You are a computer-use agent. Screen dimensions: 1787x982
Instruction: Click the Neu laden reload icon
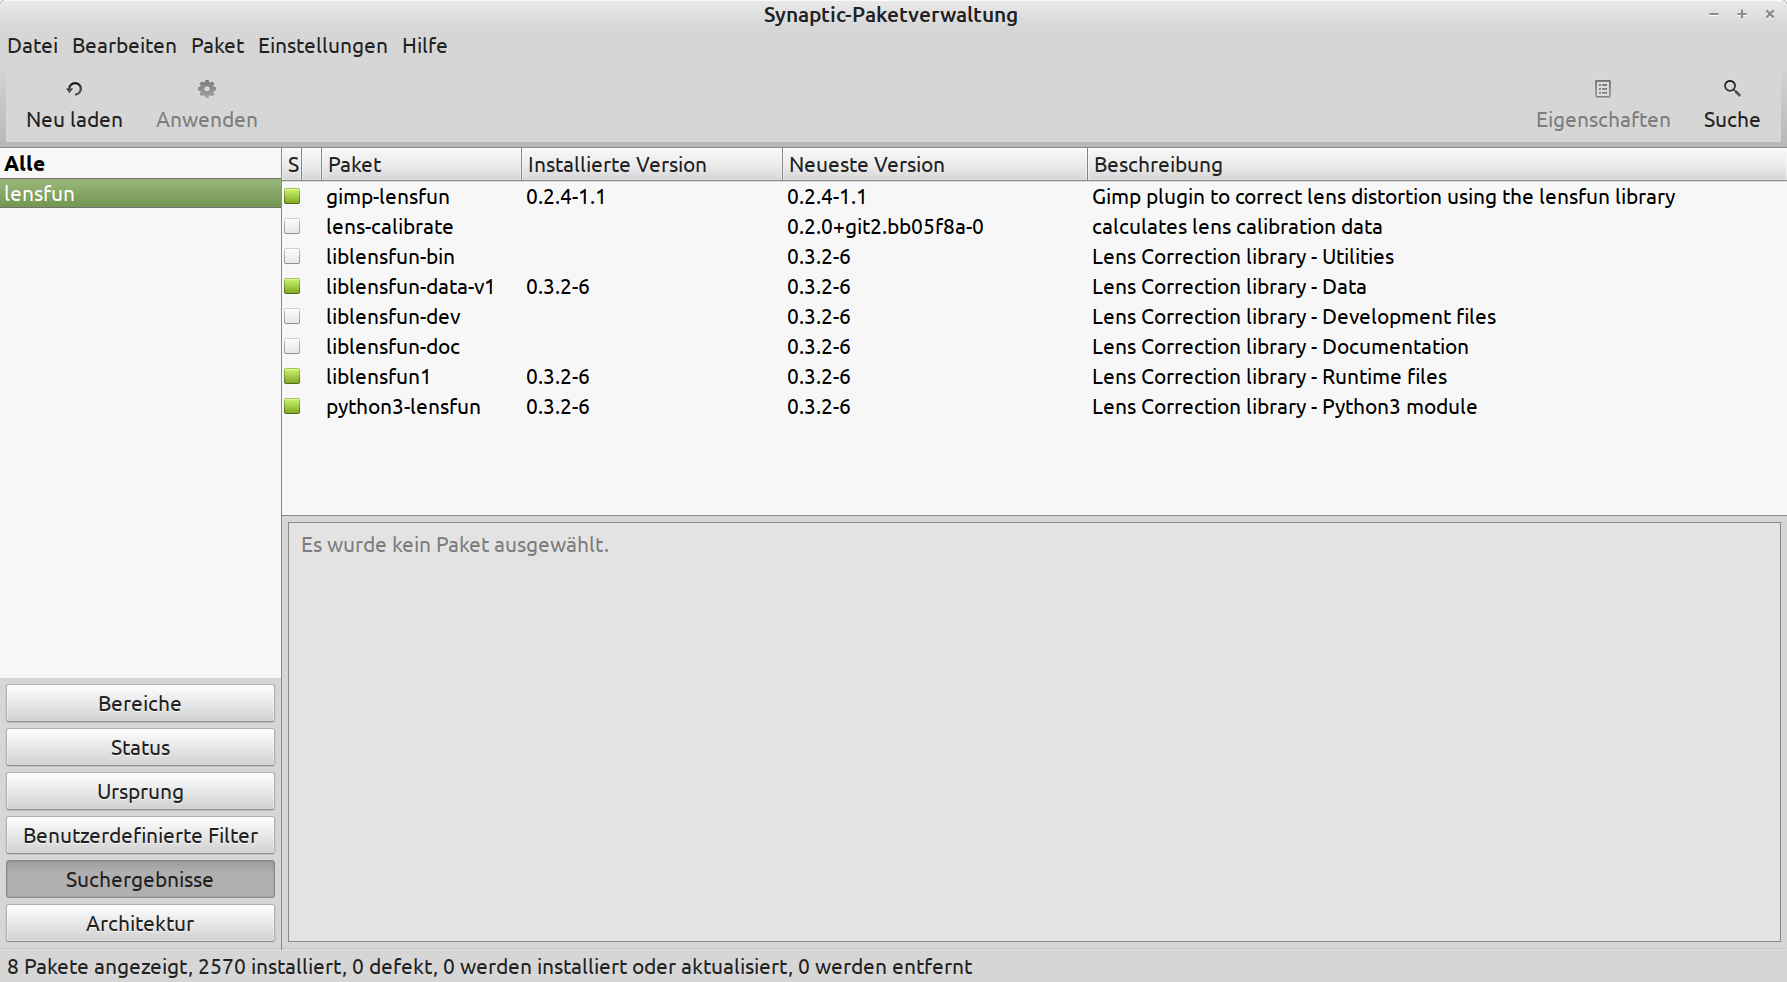point(74,89)
